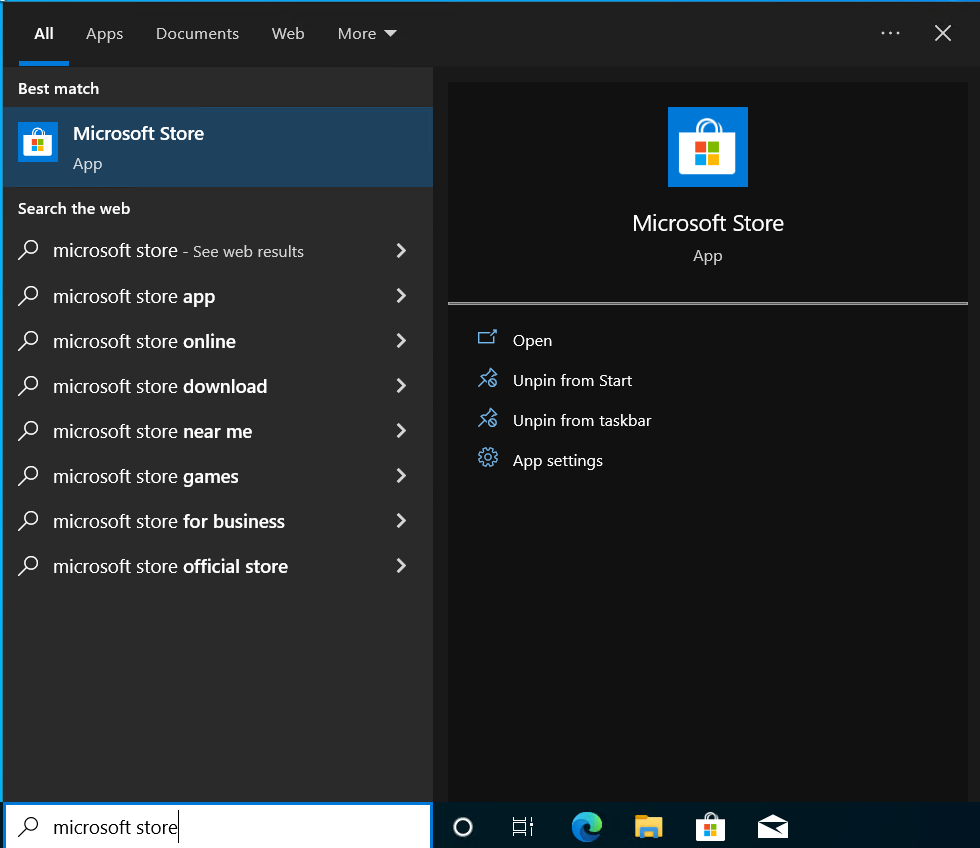Expand the 'microsoft store games' chevron
980x848 pixels.
coord(401,476)
